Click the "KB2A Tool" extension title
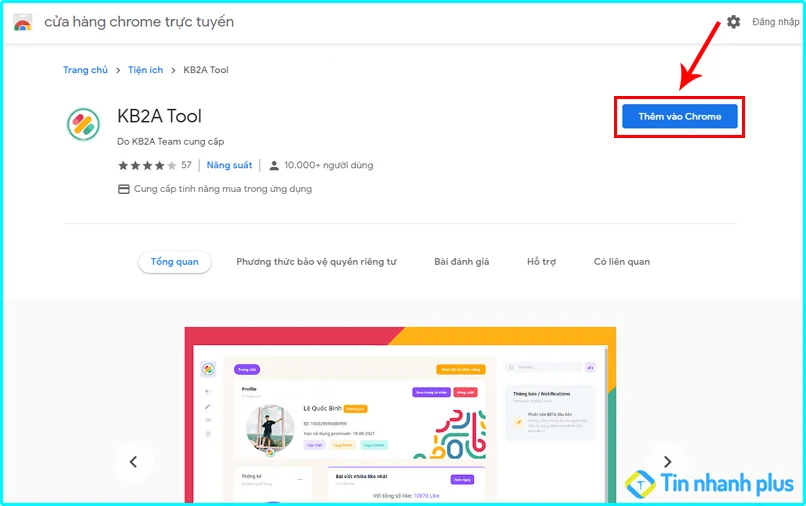 click(159, 116)
